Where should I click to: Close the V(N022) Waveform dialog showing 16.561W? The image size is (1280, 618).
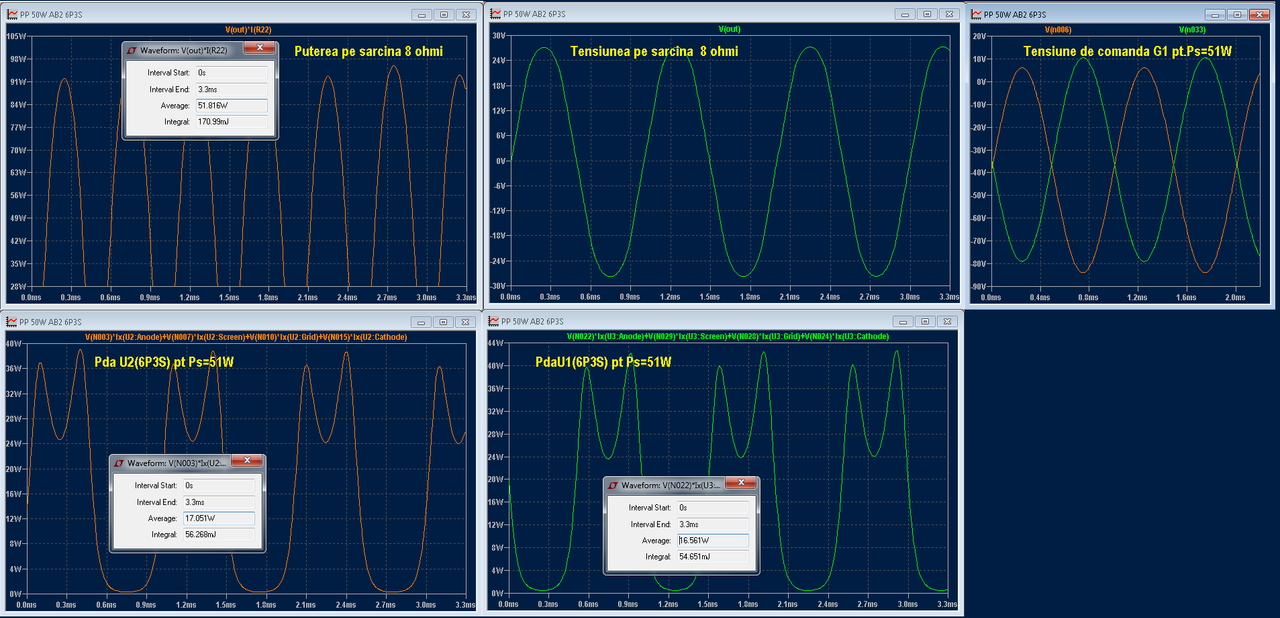[x=741, y=483]
